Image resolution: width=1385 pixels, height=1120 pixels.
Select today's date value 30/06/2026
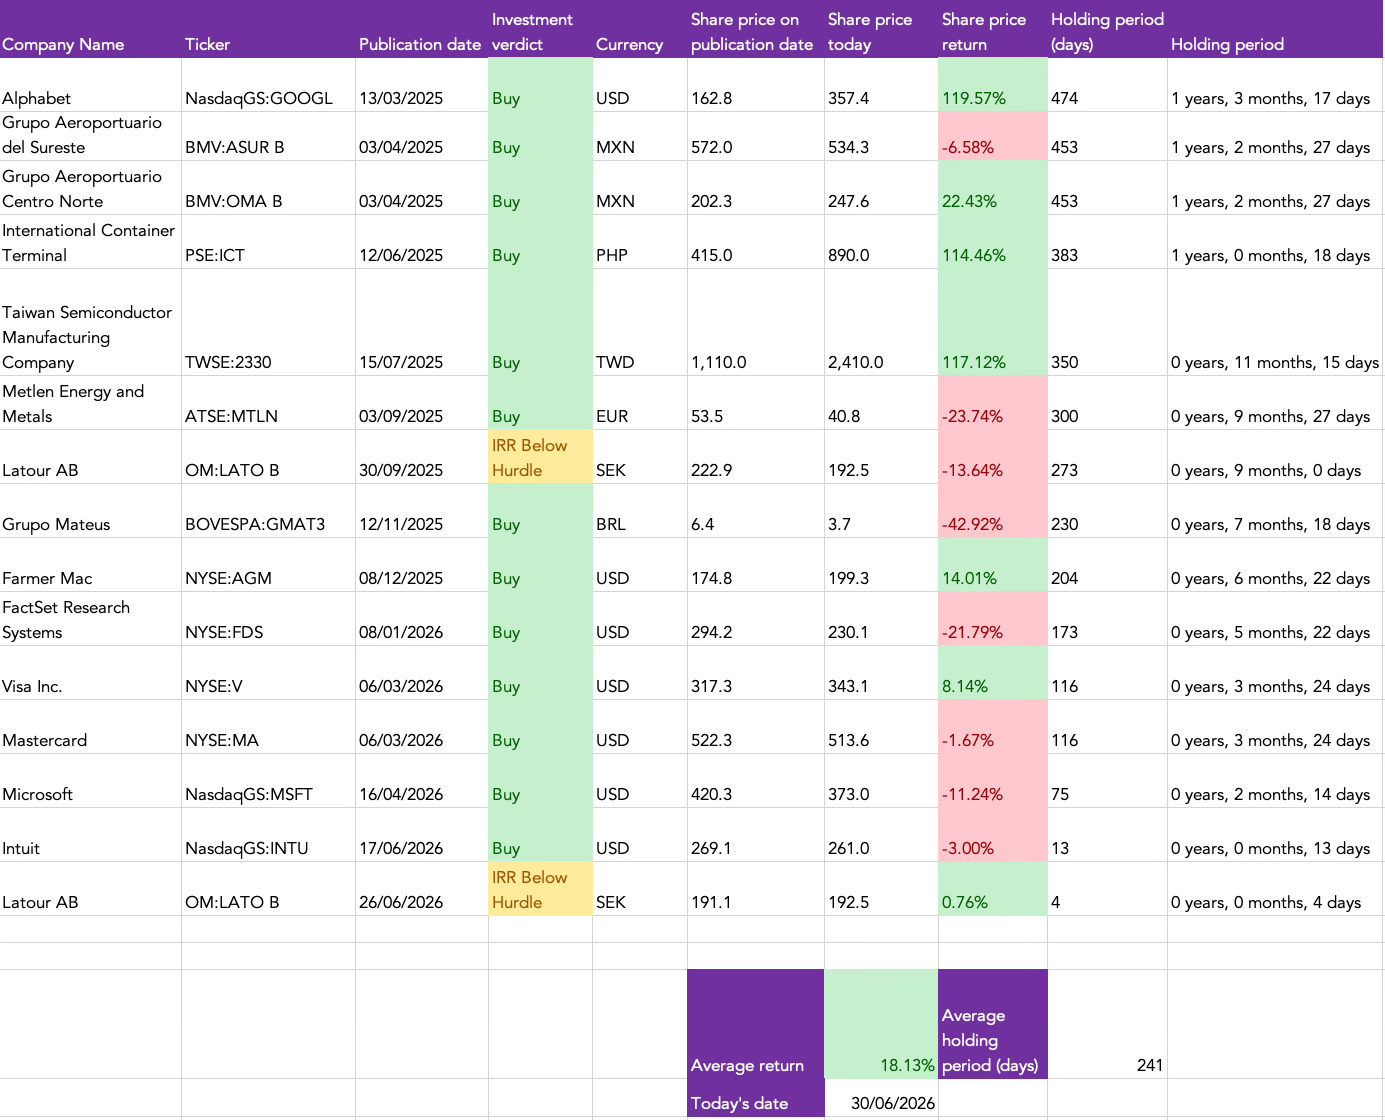881,1098
